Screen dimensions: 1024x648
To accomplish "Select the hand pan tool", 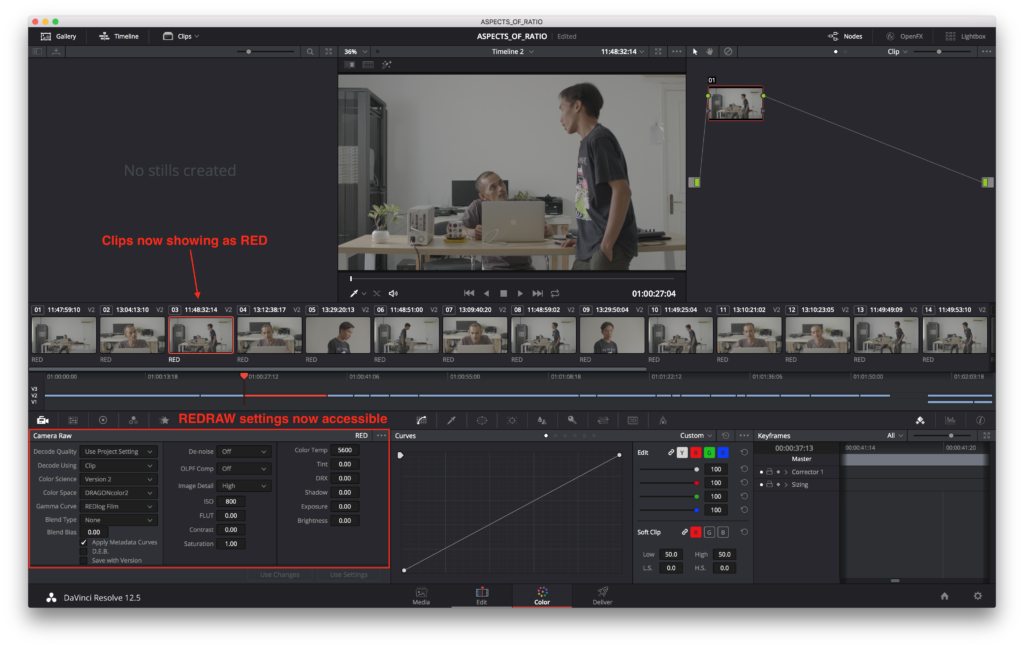I will point(711,52).
